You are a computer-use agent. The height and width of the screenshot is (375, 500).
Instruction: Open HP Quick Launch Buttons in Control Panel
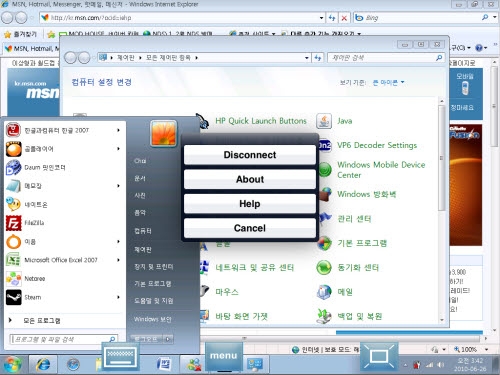point(261,121)
